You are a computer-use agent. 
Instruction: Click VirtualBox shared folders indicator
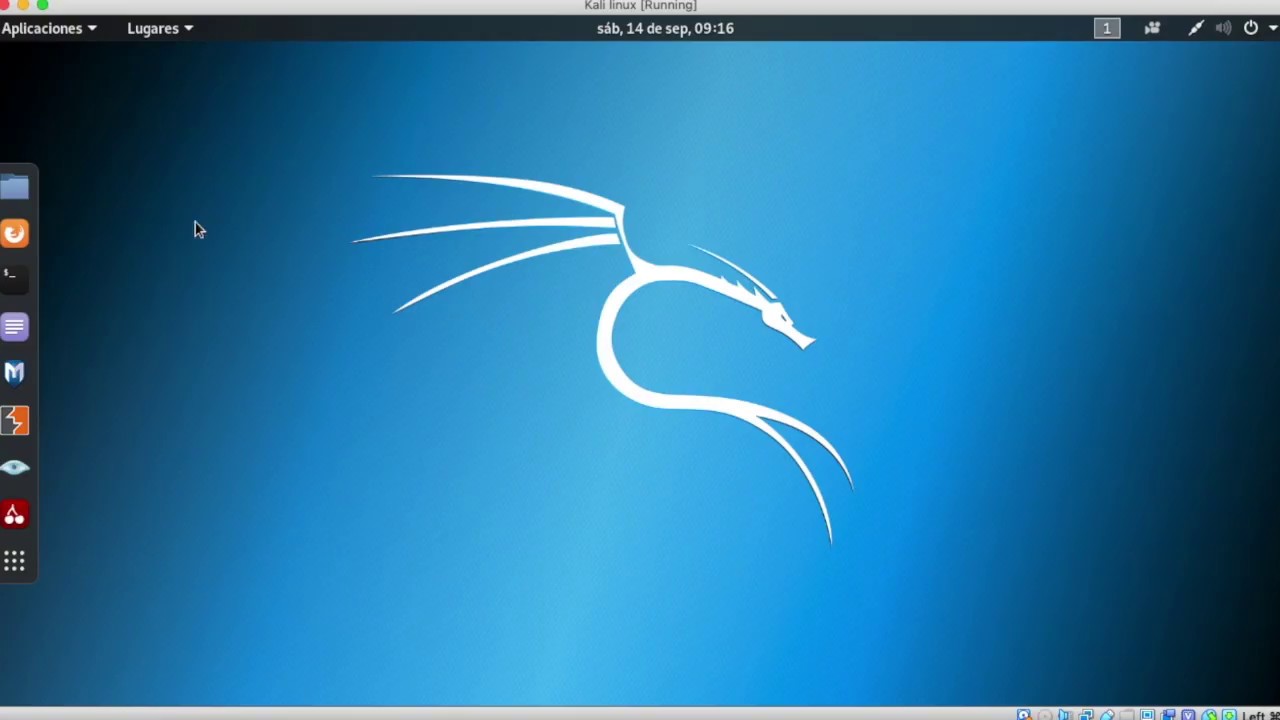click(1127, 714)
